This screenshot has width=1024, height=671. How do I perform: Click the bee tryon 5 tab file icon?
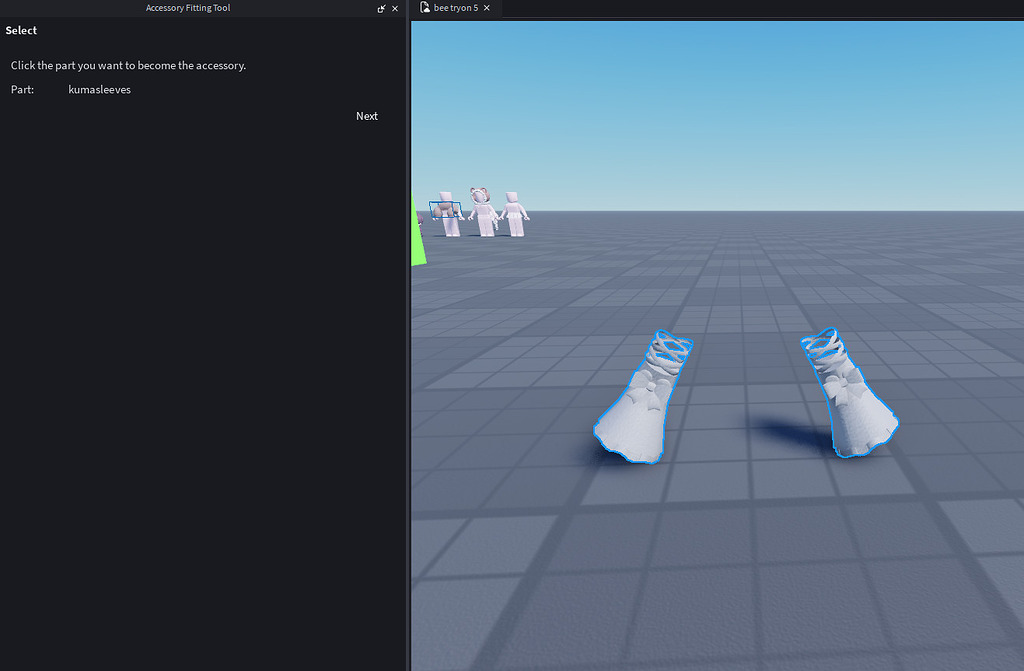(x=424, y=8)
